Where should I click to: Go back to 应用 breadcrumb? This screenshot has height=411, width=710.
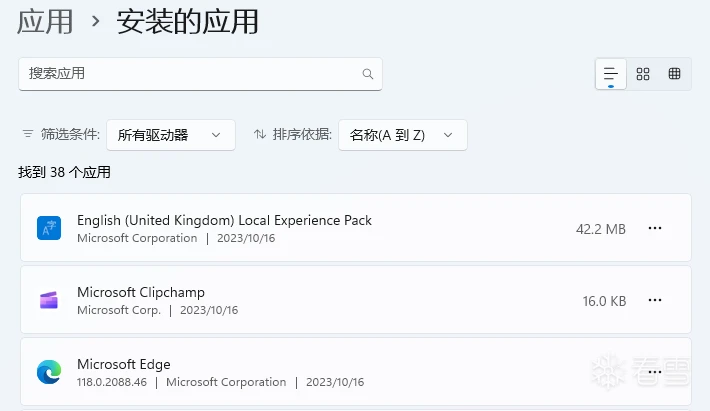[x=45, y=22]
